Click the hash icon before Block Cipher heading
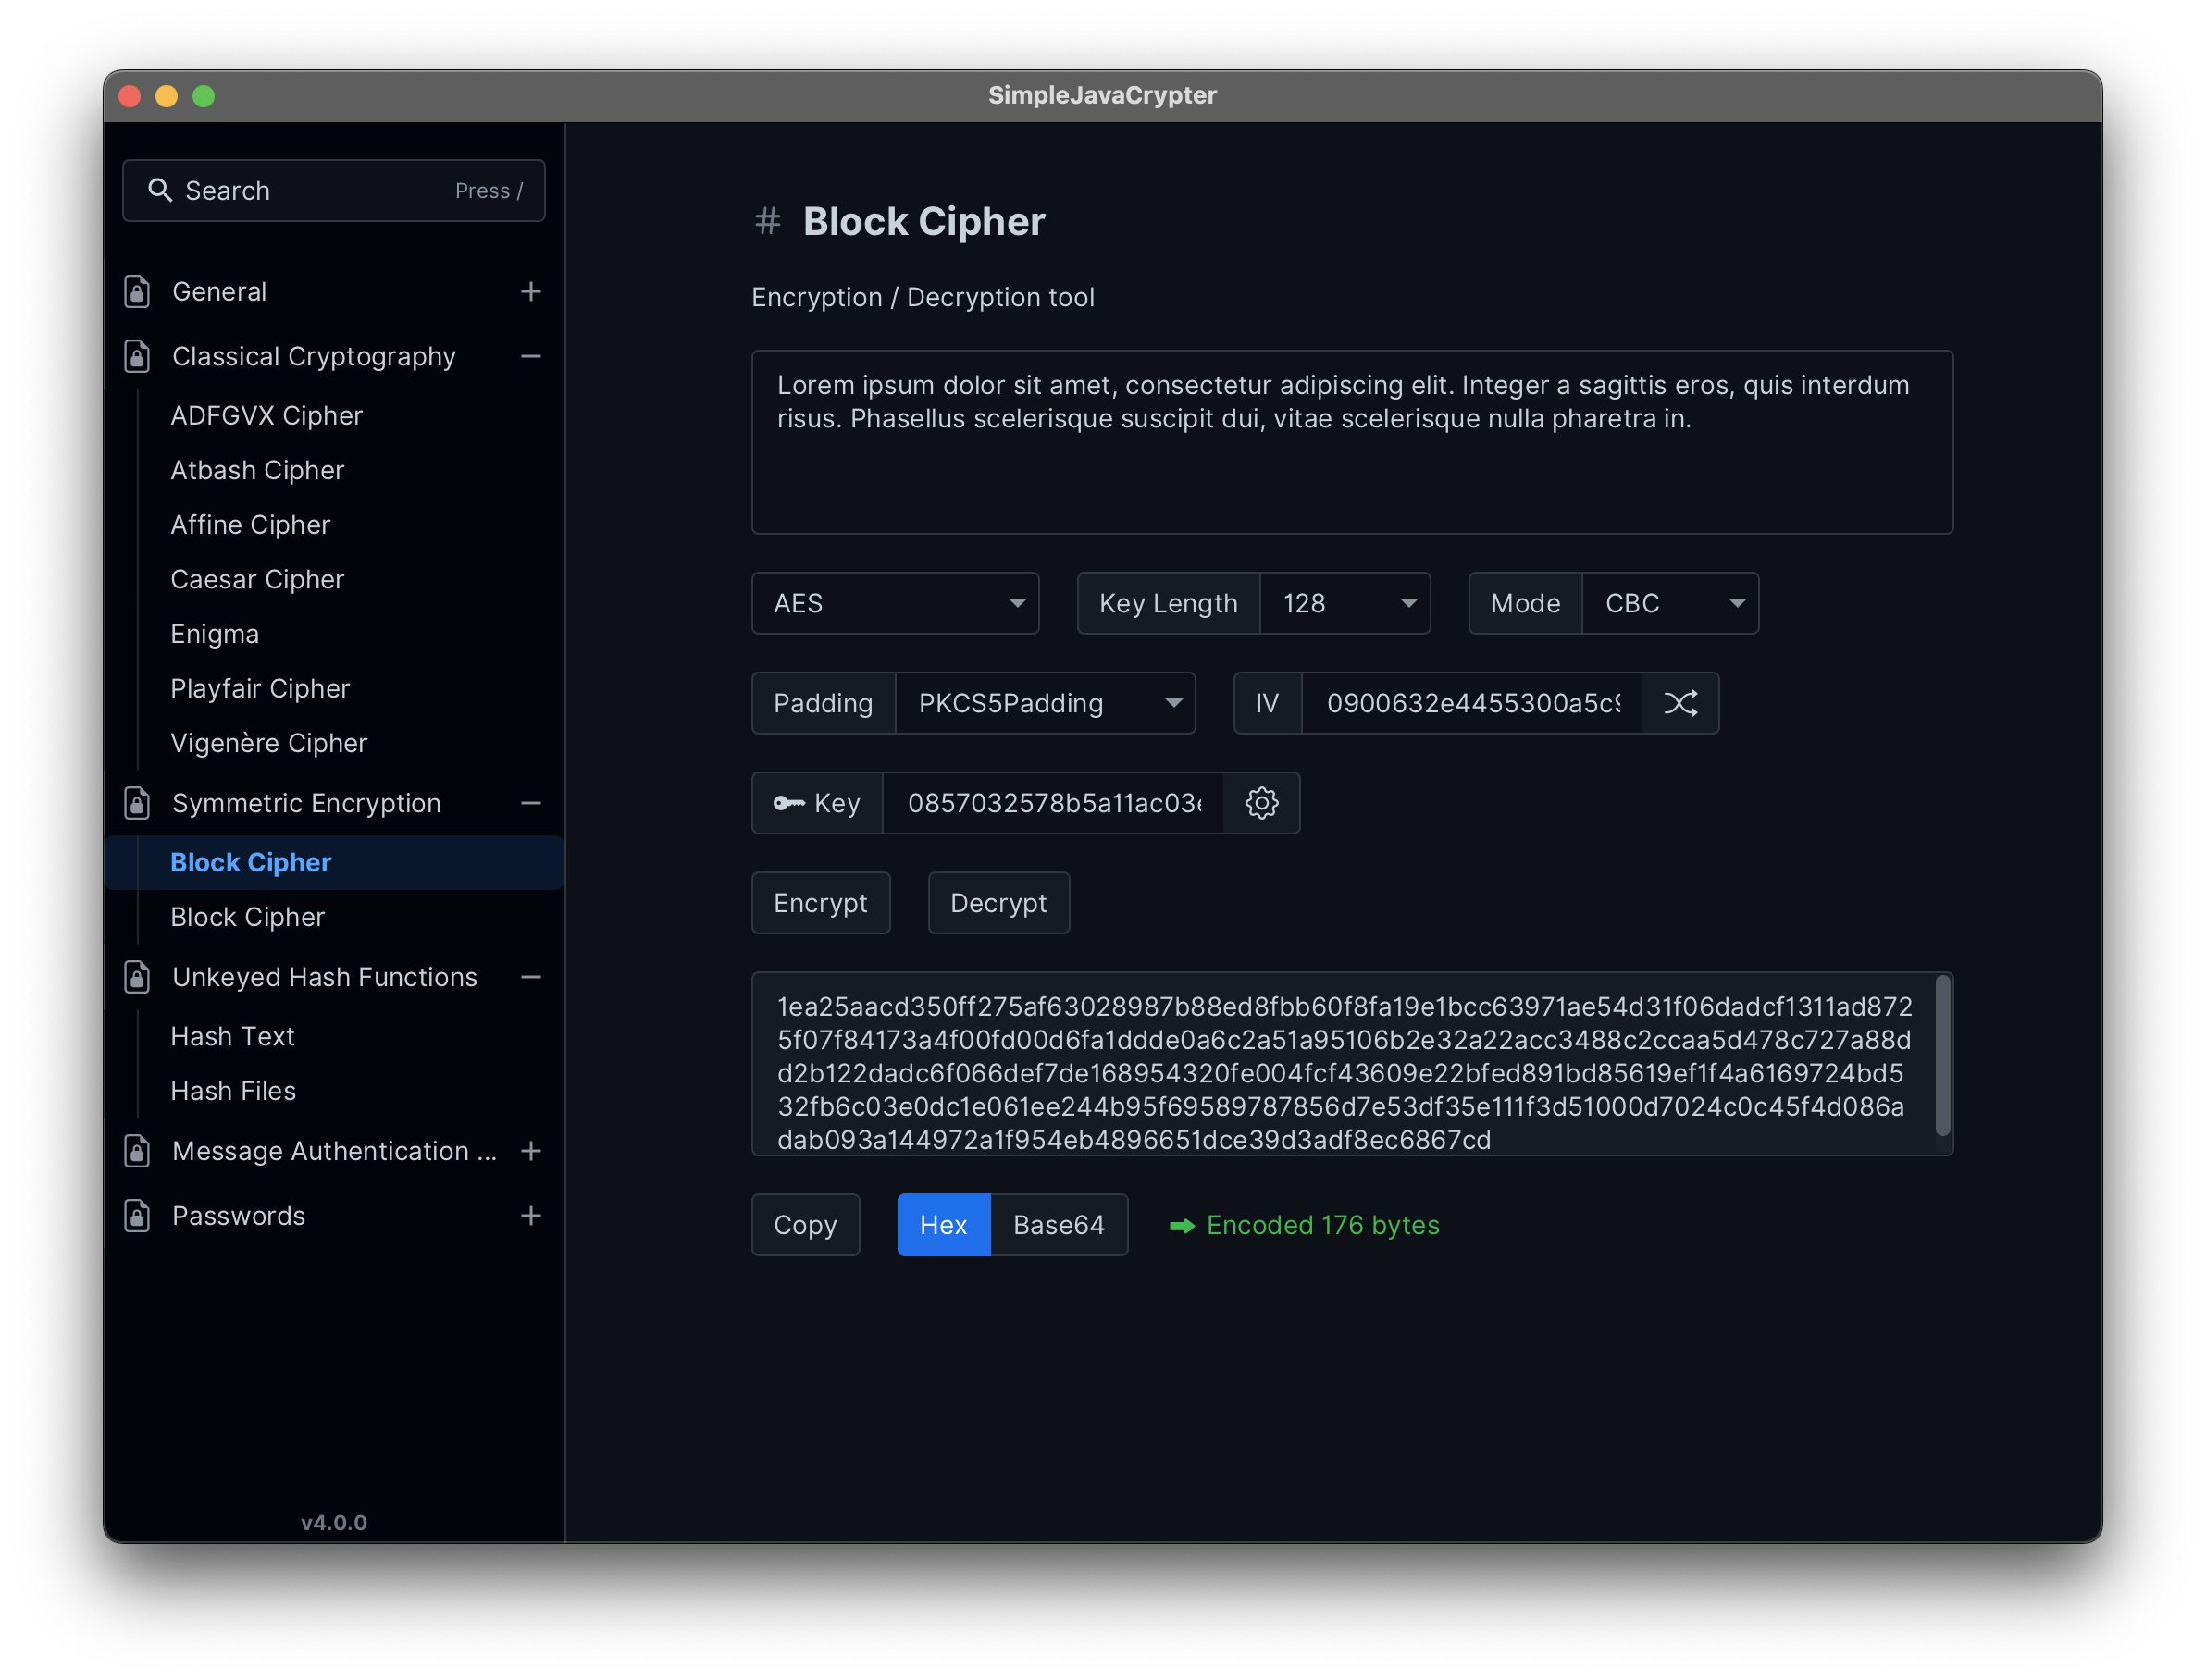 point(767,221)
